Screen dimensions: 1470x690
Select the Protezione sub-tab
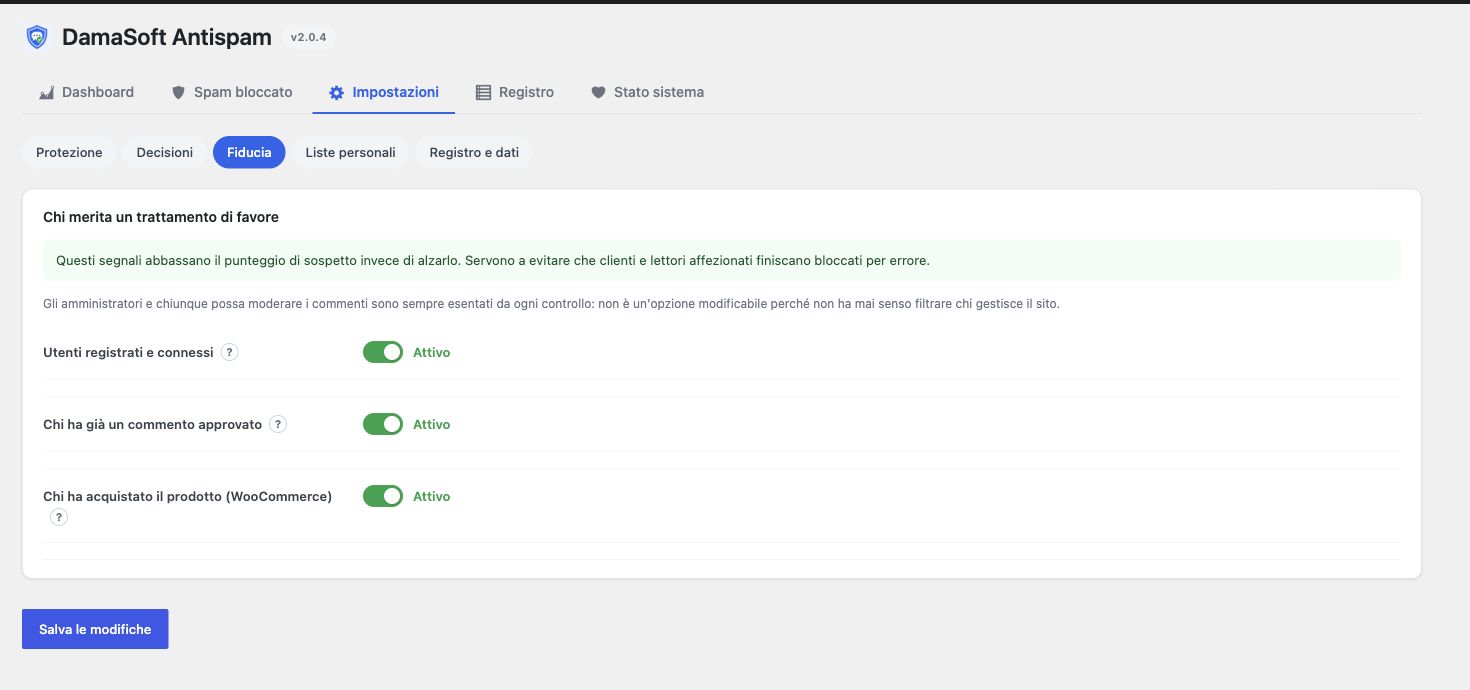[69, 152]
